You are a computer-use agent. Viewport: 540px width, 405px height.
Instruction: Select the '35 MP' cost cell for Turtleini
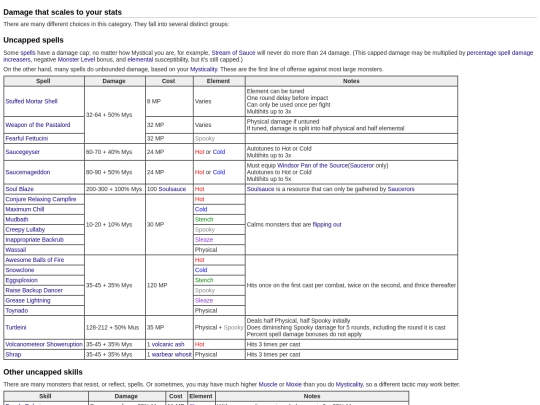click(x=169, y=328)
